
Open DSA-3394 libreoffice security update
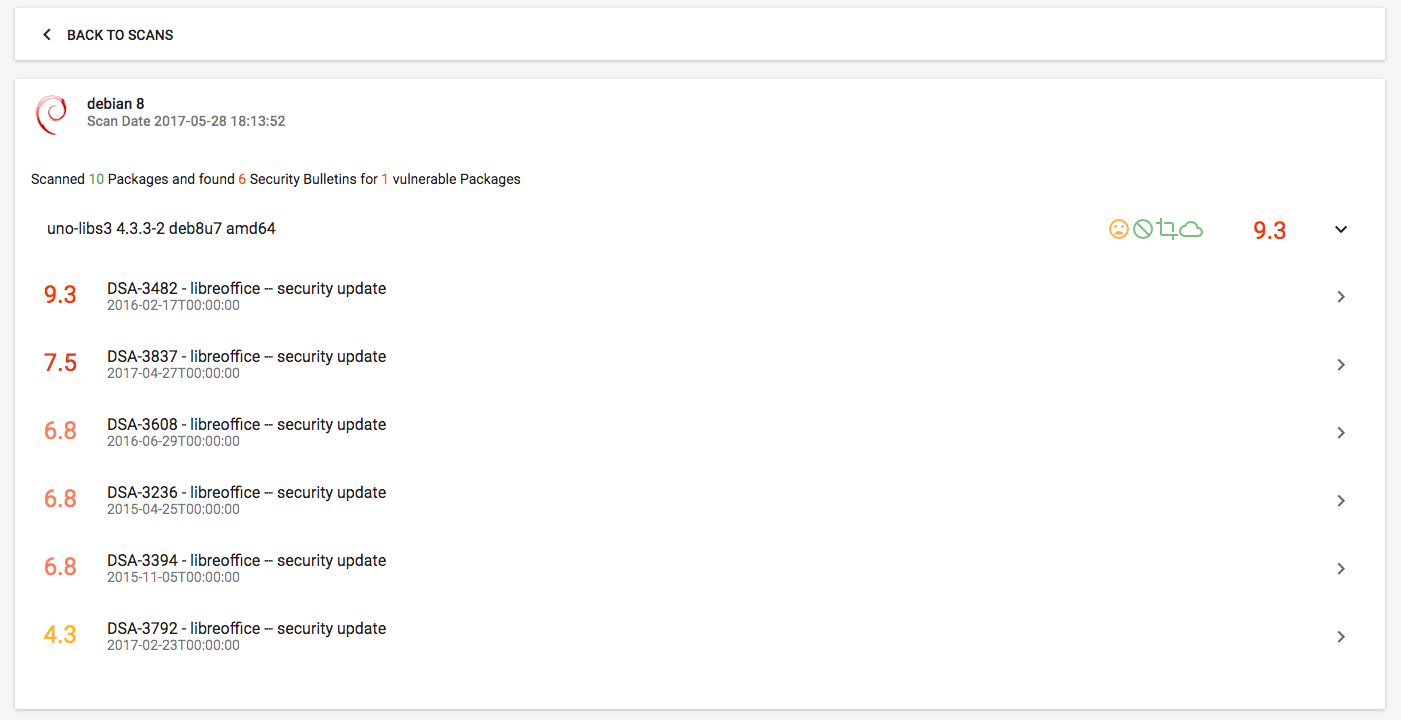(246, 560)
